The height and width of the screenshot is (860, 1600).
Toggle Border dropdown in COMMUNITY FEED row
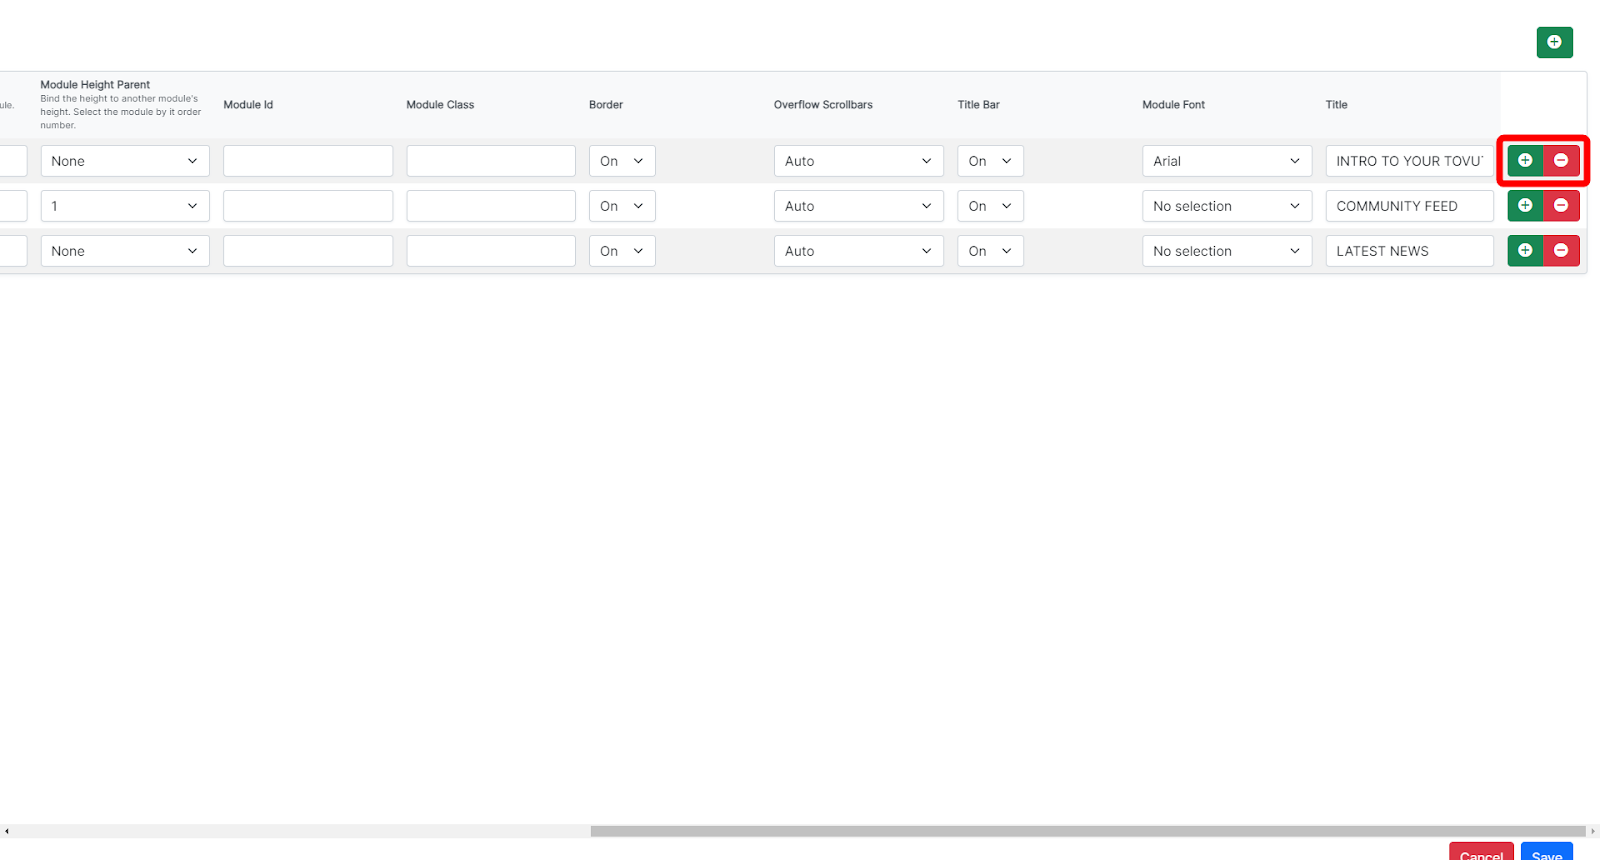(622, 206)
